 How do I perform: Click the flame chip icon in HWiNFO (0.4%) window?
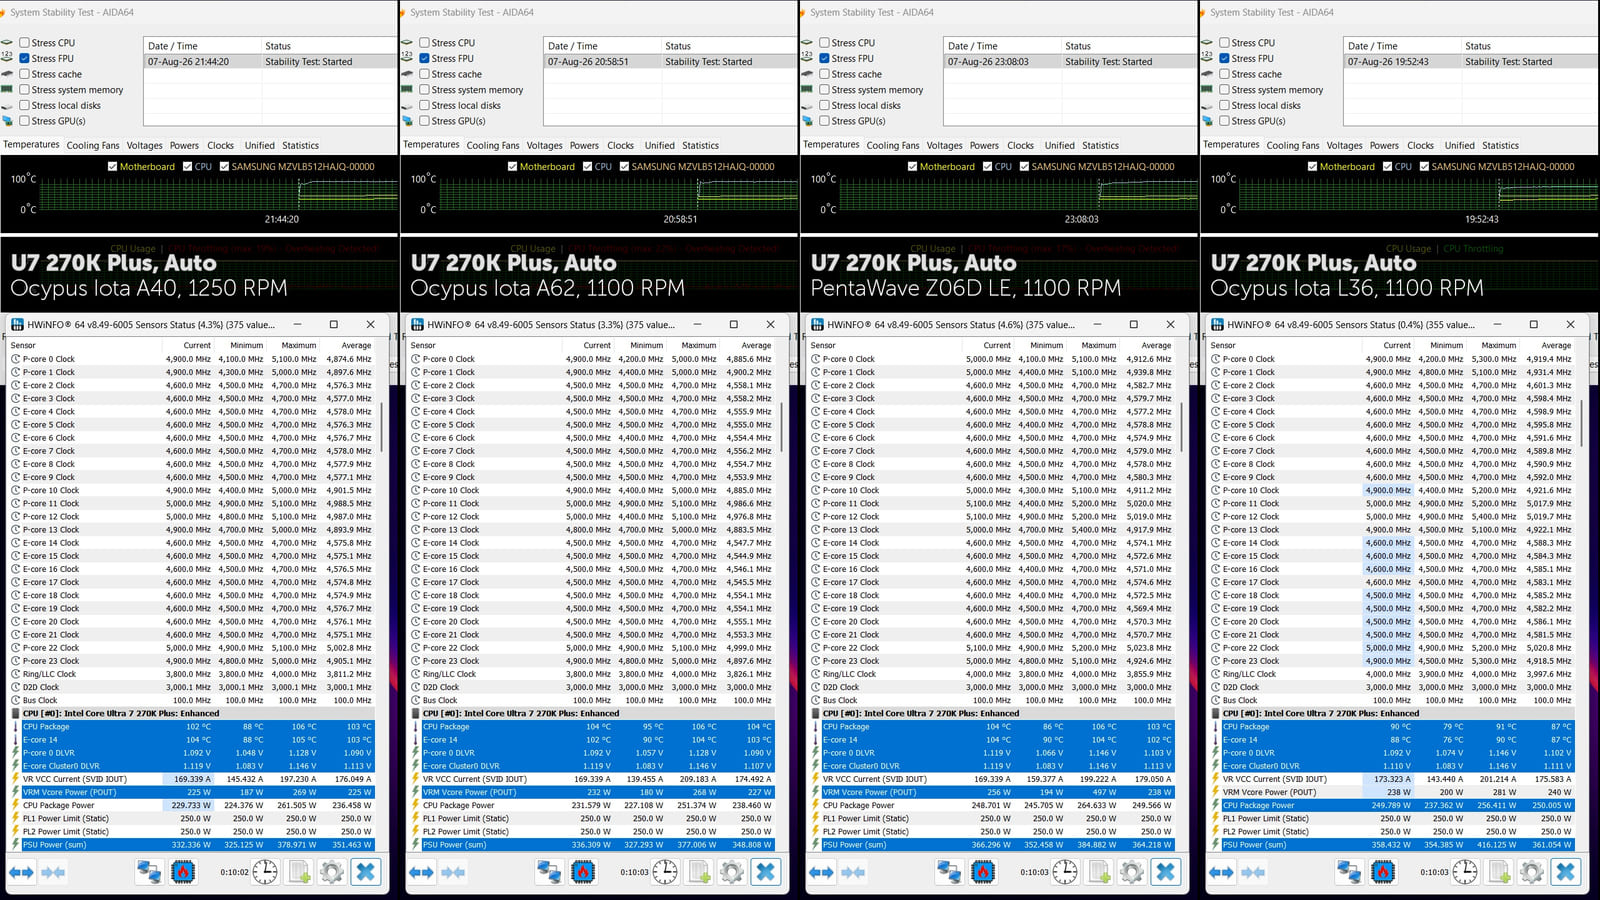[x=1382, y=872]
